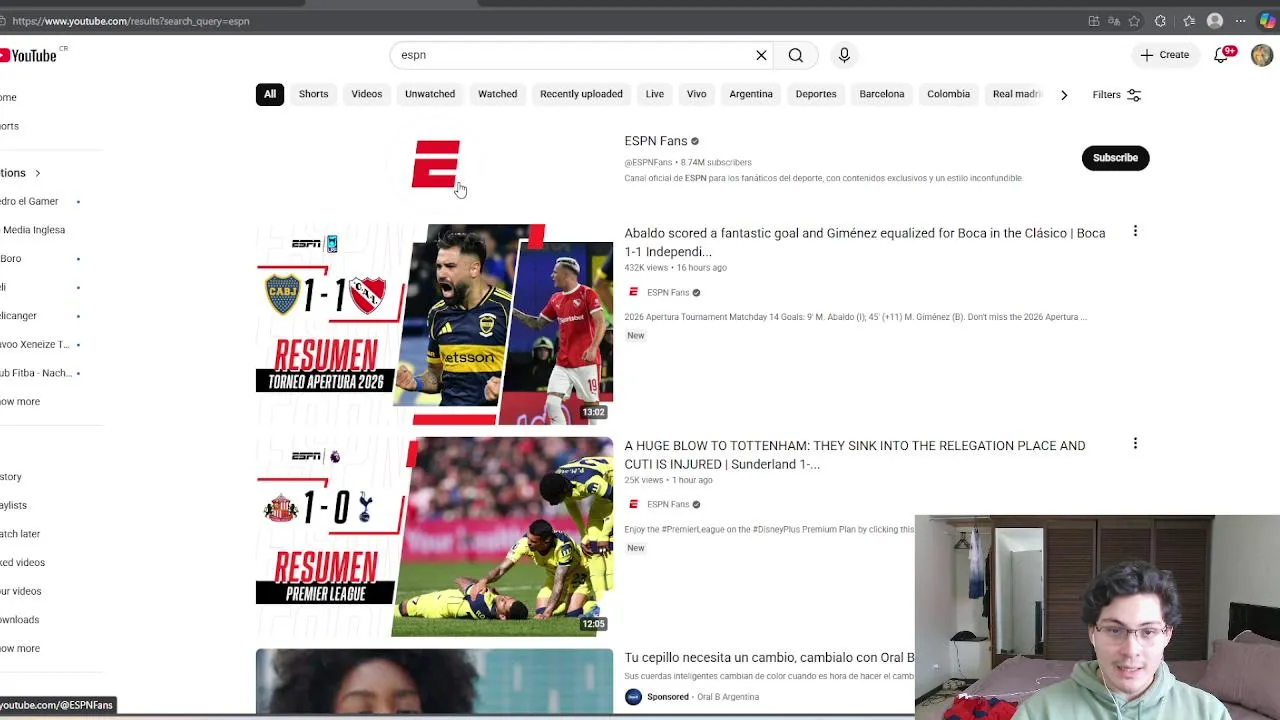Select the Colombia filter chip
Image resolution: width=1280 pixels, height=720 pixels.
click(x=948, y=94)
